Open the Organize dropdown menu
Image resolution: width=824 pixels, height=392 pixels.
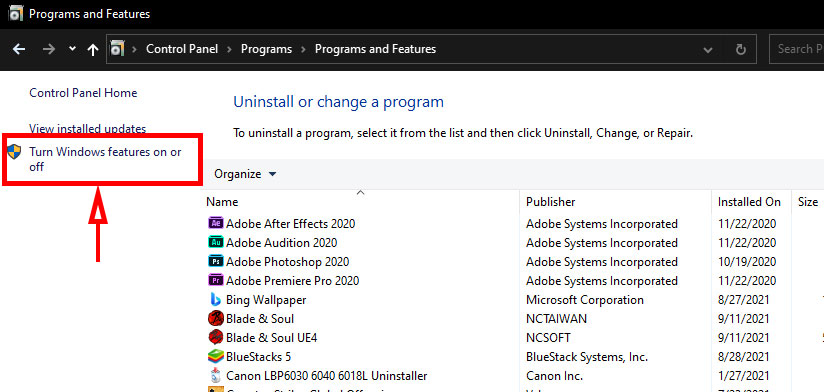click(245, 174)
